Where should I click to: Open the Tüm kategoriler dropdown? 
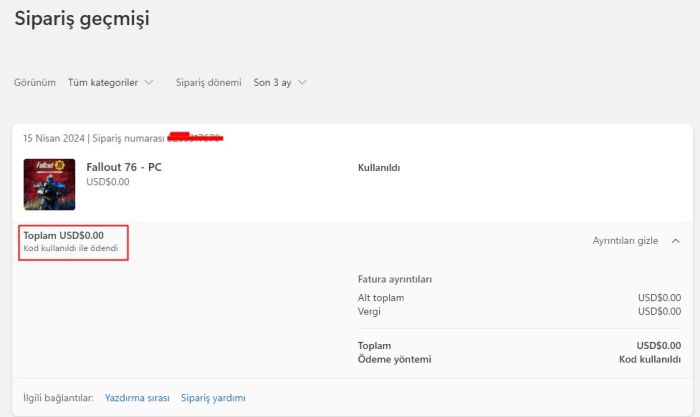tap(102, 82)
